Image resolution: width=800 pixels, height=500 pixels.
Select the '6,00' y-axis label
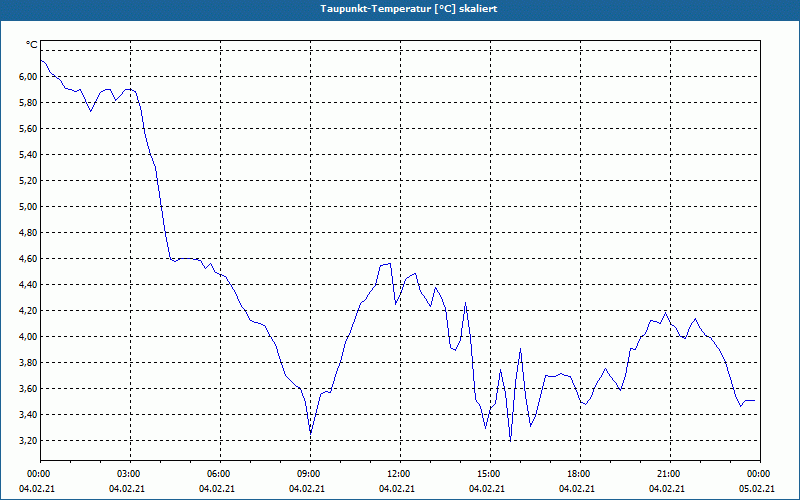point(29,77)
